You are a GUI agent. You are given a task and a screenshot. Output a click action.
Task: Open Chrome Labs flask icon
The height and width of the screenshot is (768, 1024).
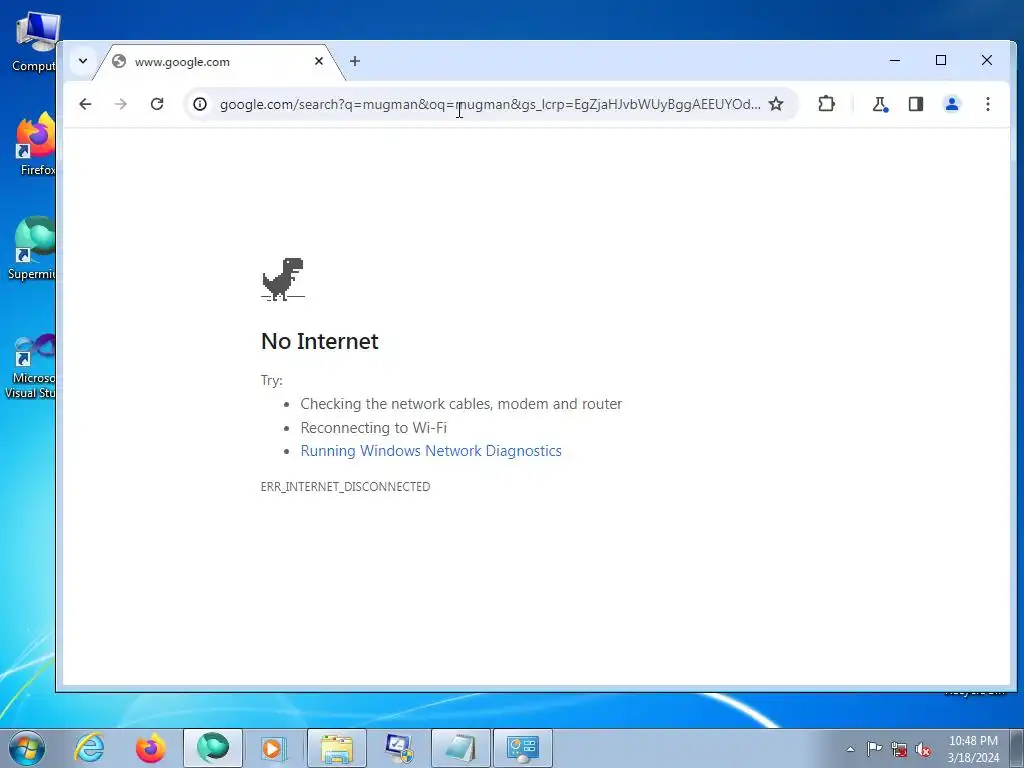(880, 104)
